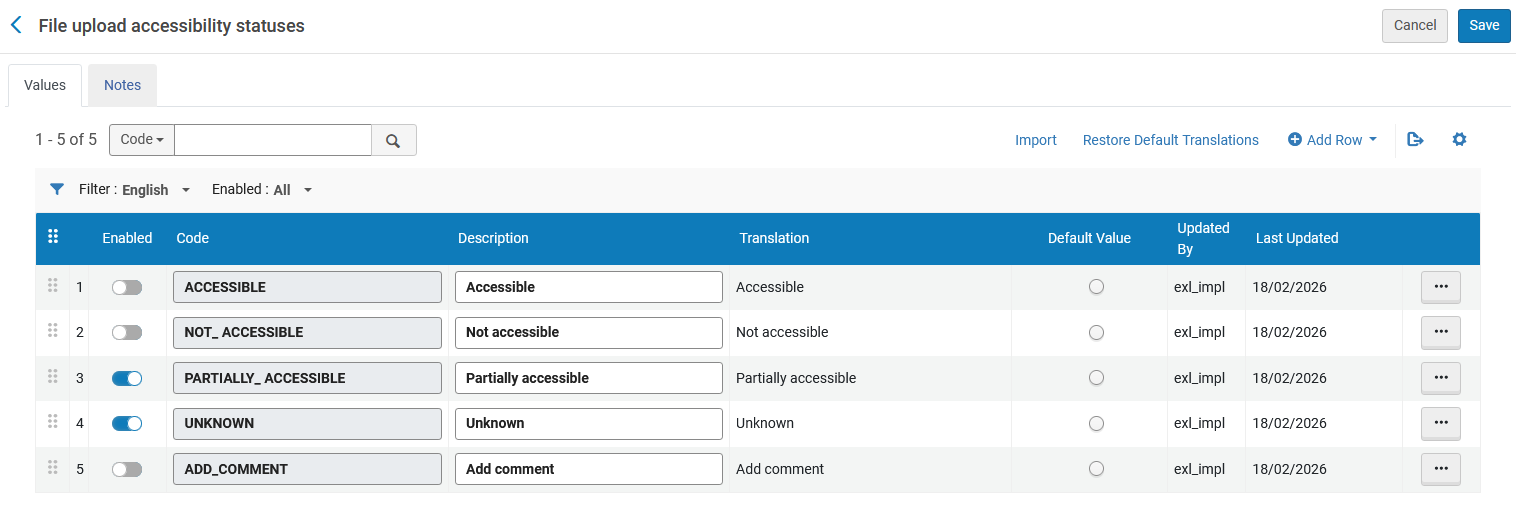Image resolution: width=1516 pixels, height=508 pixels.
Task: Set Unknown as the default value
Action: 1096,423
